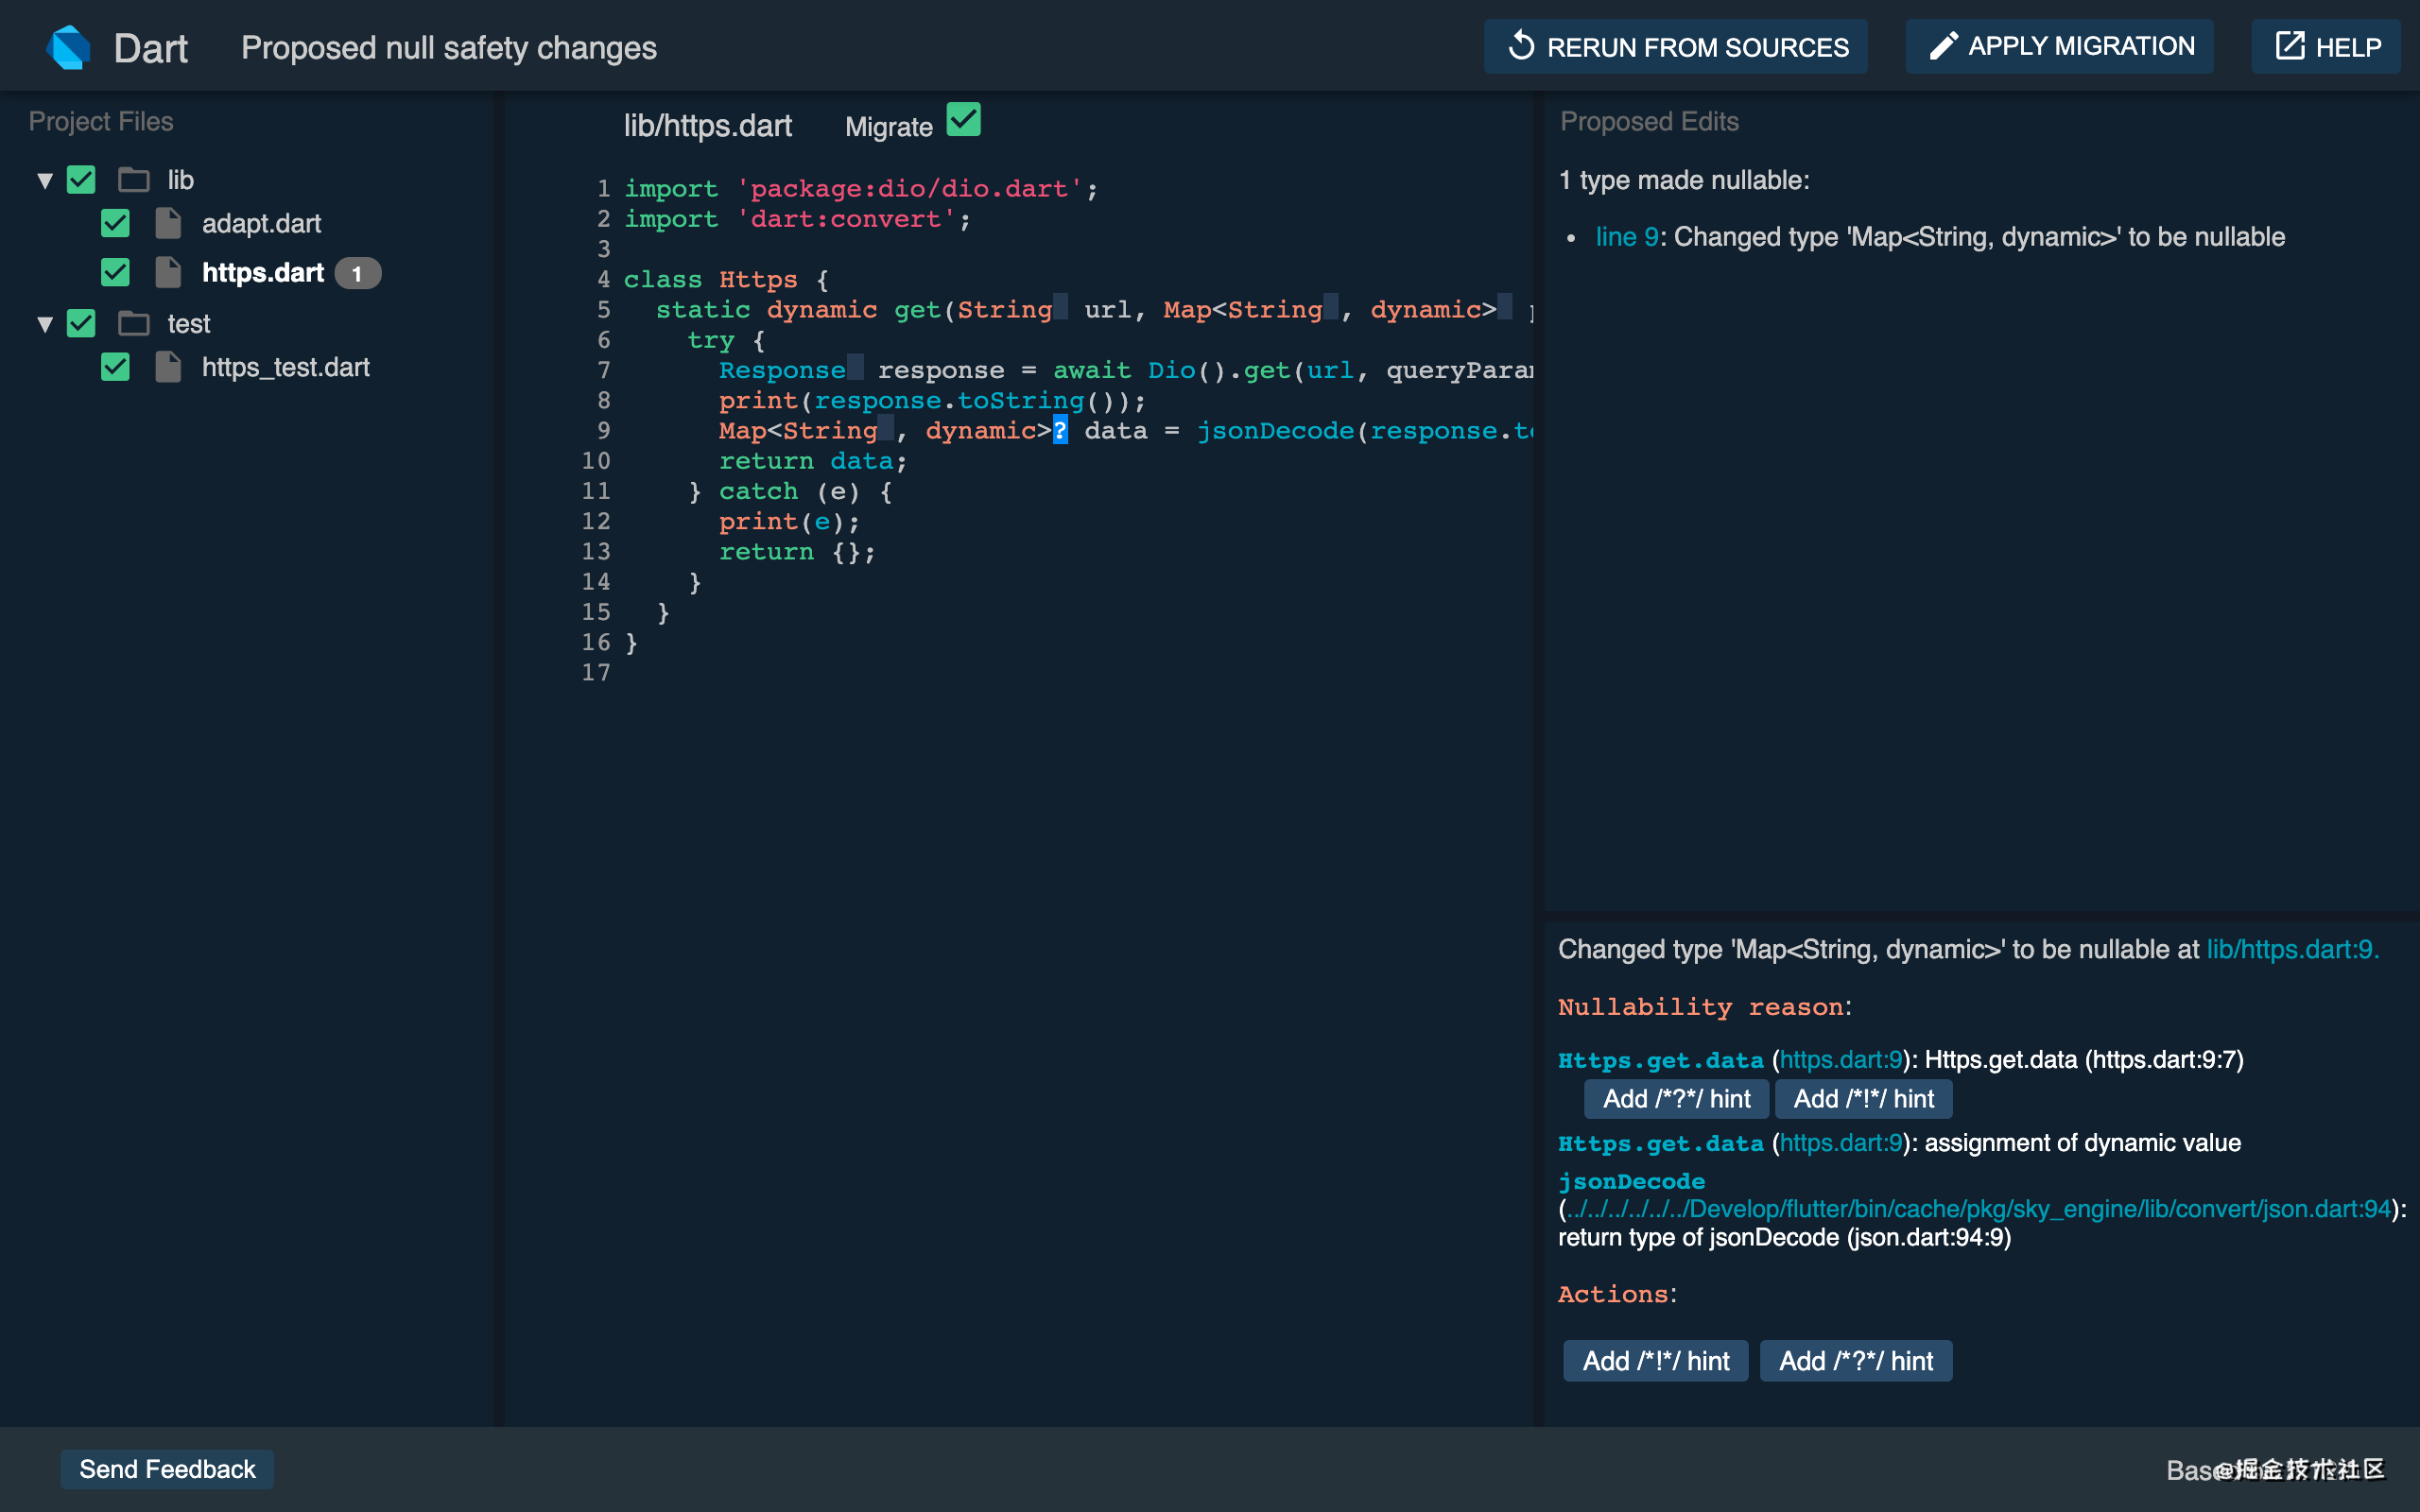The height and width of the screenshot is (1512, 2420).
Task: Click the Apply Migration button
Action: point(2059,46)
